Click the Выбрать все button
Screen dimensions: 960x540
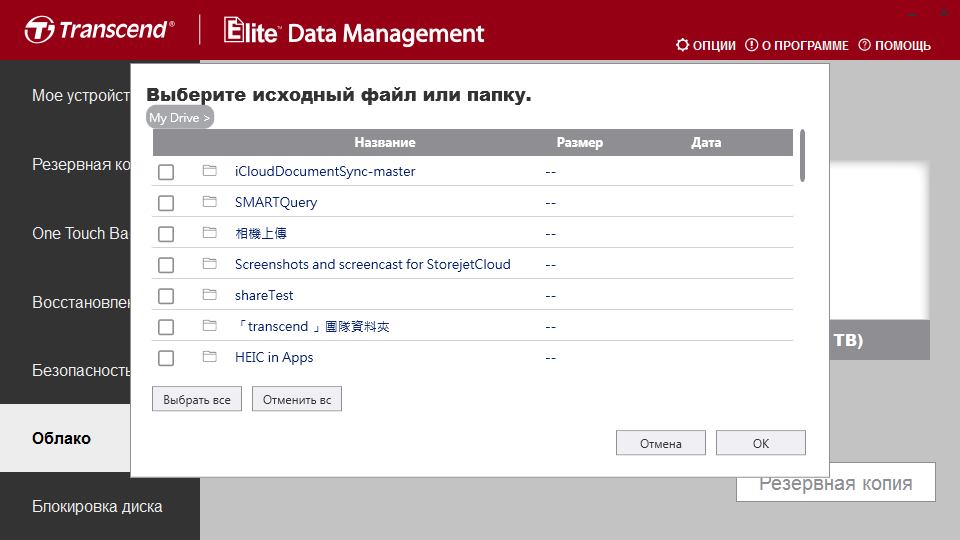[197, 399]
